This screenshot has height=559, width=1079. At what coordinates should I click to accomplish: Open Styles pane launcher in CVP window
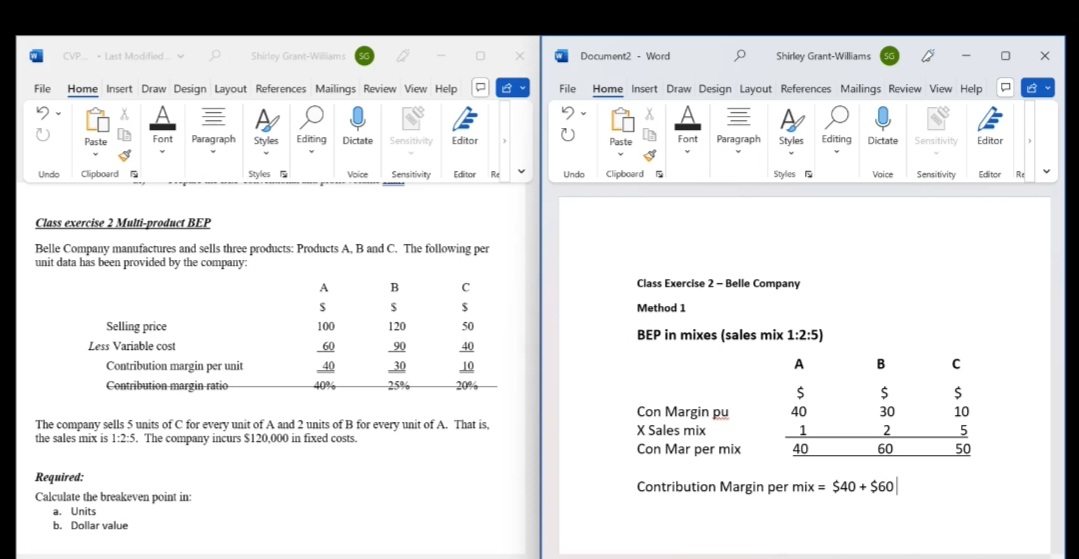[284, 175]
